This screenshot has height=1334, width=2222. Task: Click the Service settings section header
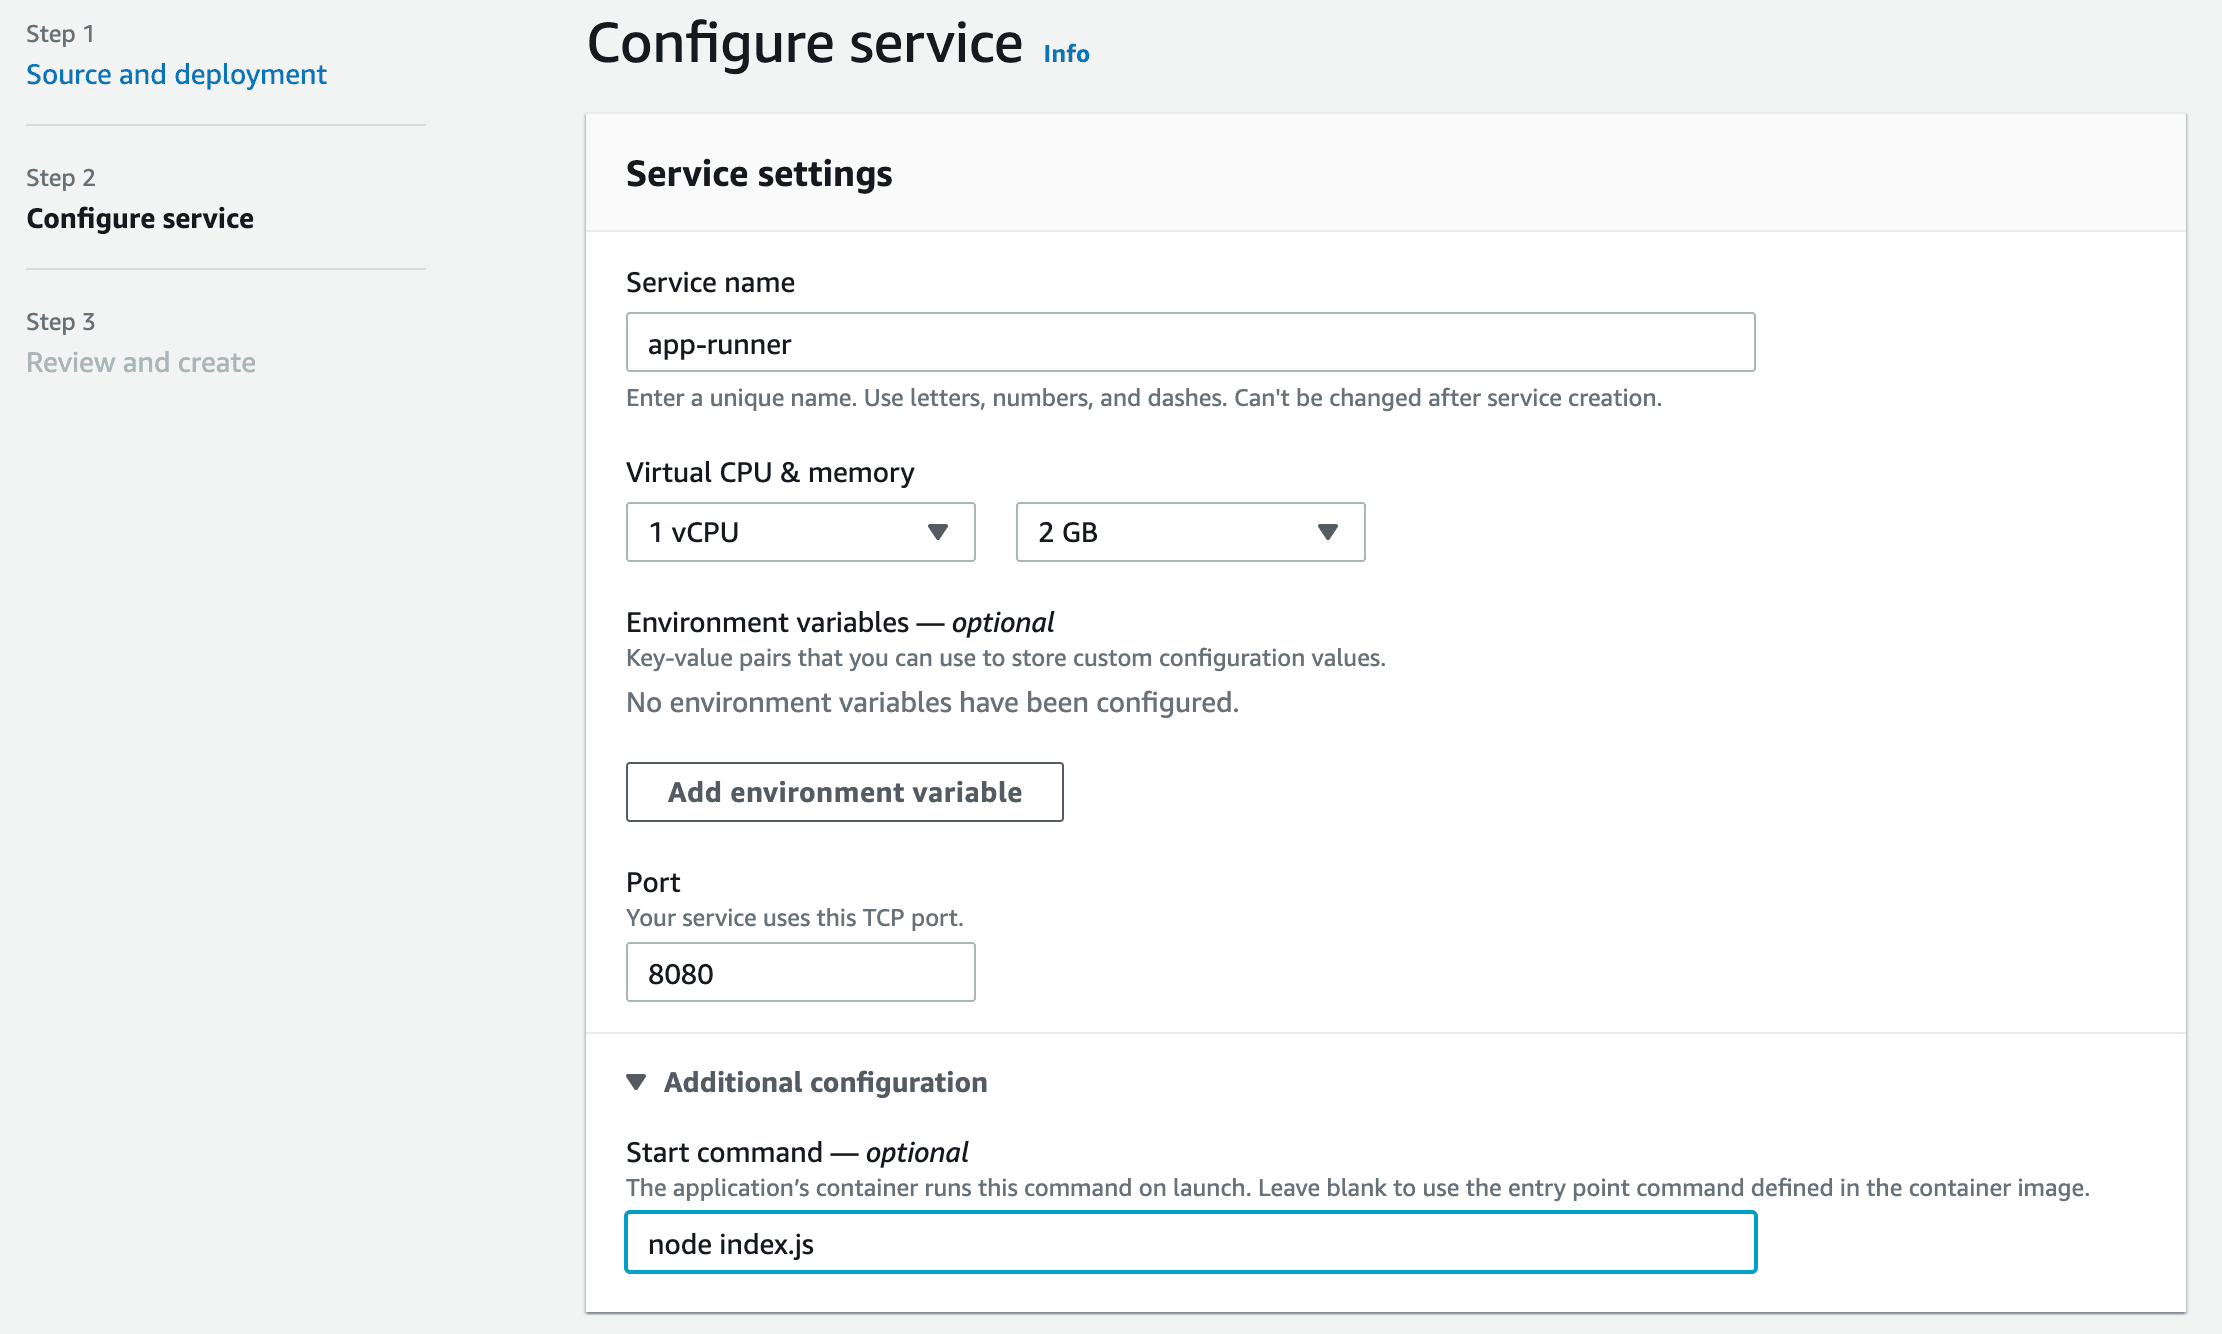coord(758,173)
